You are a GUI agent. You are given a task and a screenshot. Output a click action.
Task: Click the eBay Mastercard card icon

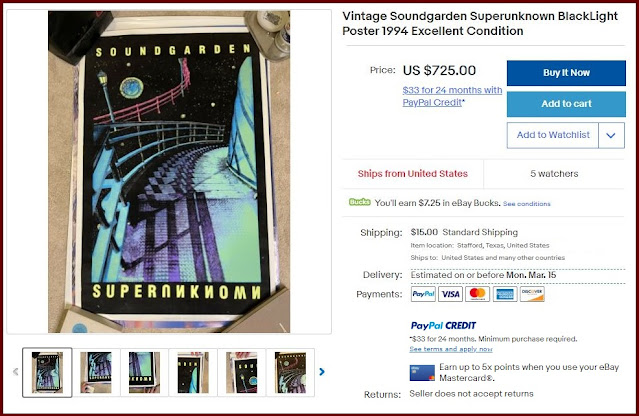(x=422, y=373)
